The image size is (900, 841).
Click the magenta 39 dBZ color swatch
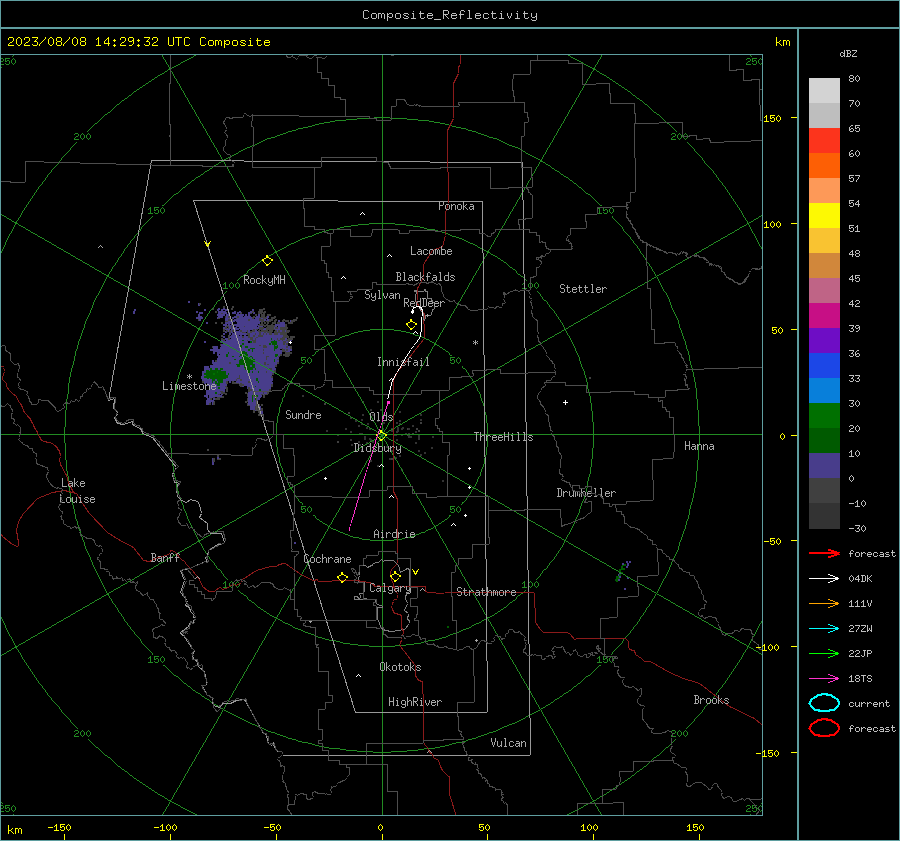coord(824,315)
